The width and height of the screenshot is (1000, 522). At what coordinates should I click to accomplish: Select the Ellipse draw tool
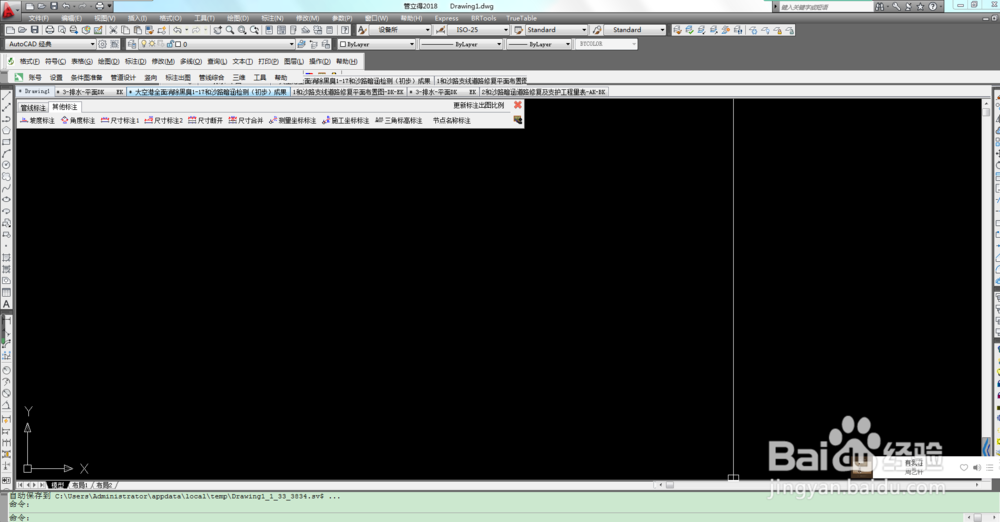coord(6,200)
